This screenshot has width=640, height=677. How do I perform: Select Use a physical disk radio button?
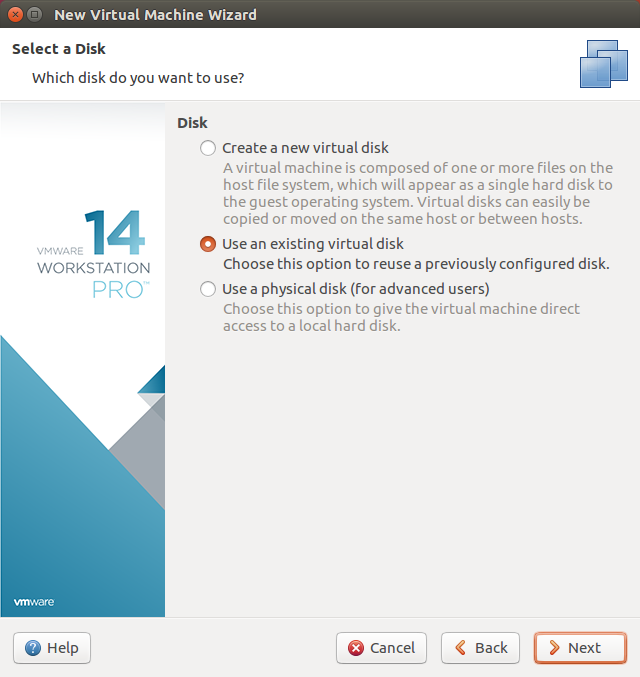pyautogui.click(x=208, y=289)
